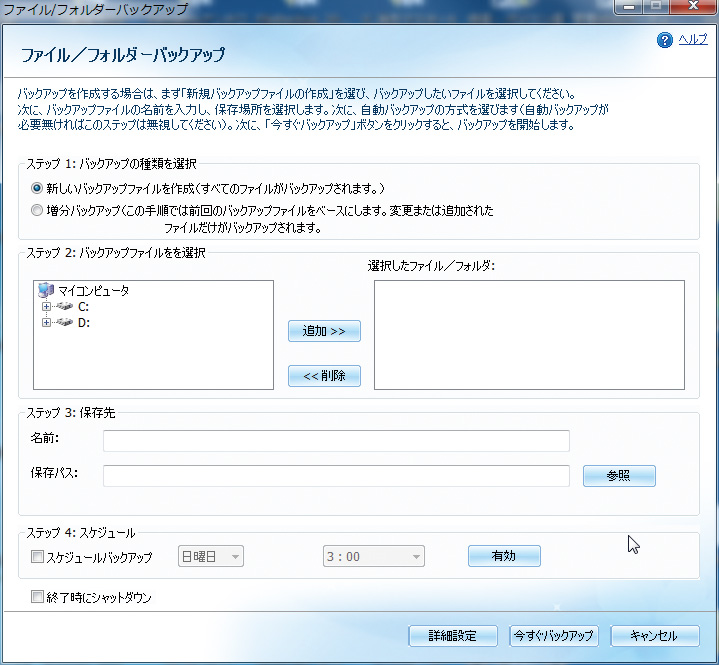Viewport: 719px width, 665px height.
Task: Focus the 名前 input field
Action: 336,441
